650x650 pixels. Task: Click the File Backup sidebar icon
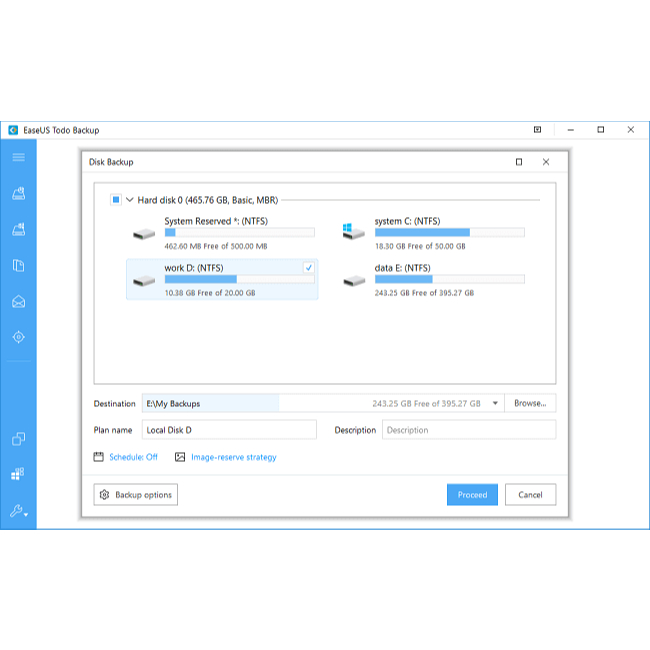point(18,265)
